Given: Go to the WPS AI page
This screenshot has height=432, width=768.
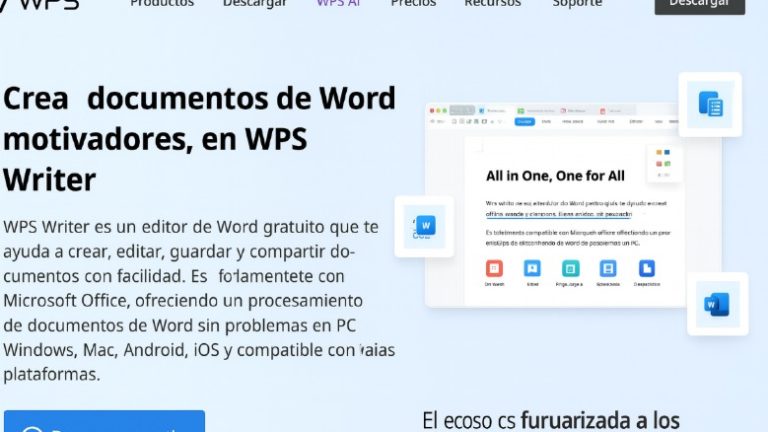Looking at the screenshot, I should tap(338, 3).
